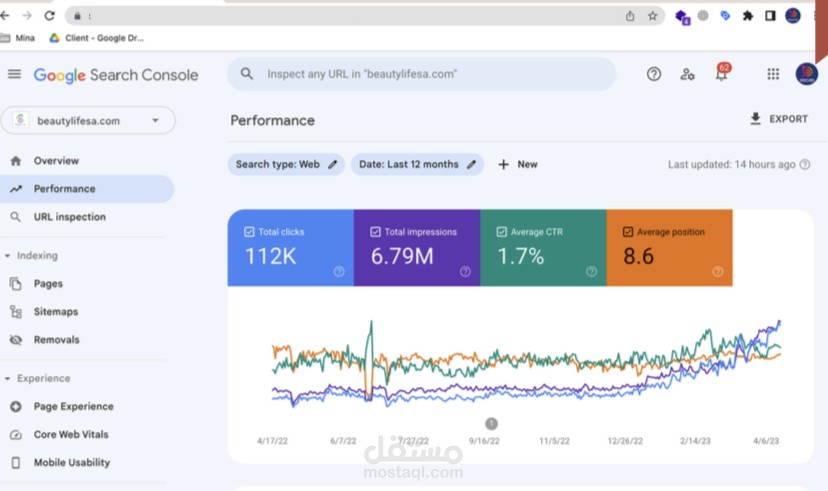Edit the Search type filter pencil
This screenshot has width=828, height=491.
click(333, 164)
